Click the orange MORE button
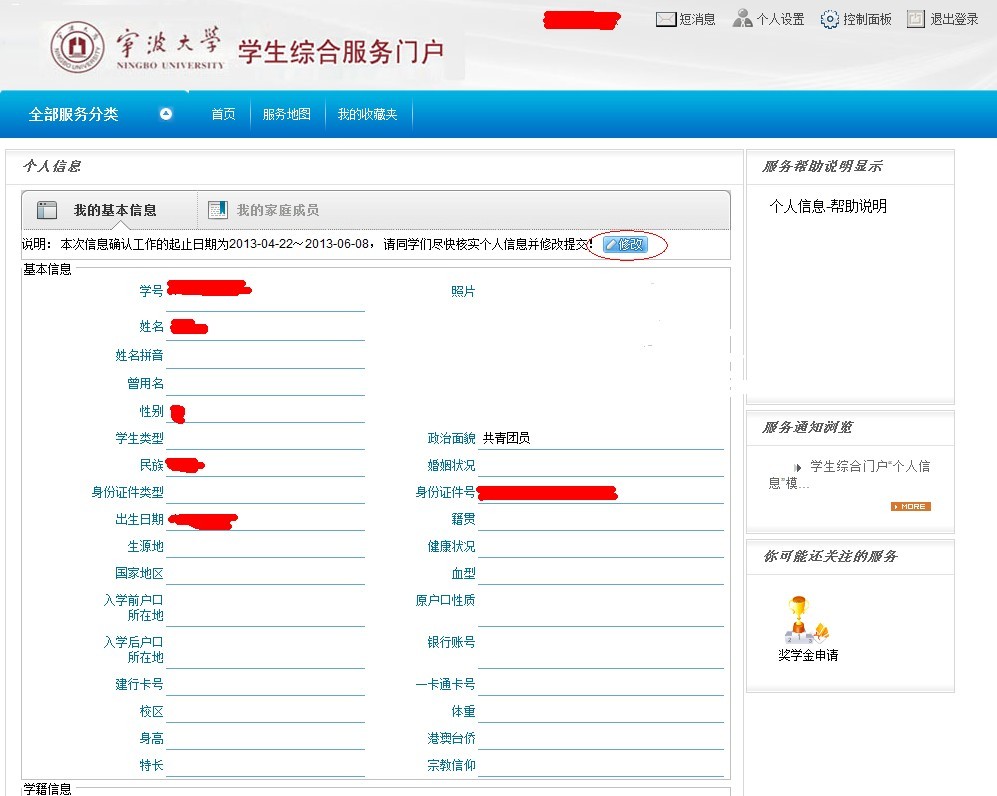The height and width of the screenshot is (796, 997). (x=910, y=507)
